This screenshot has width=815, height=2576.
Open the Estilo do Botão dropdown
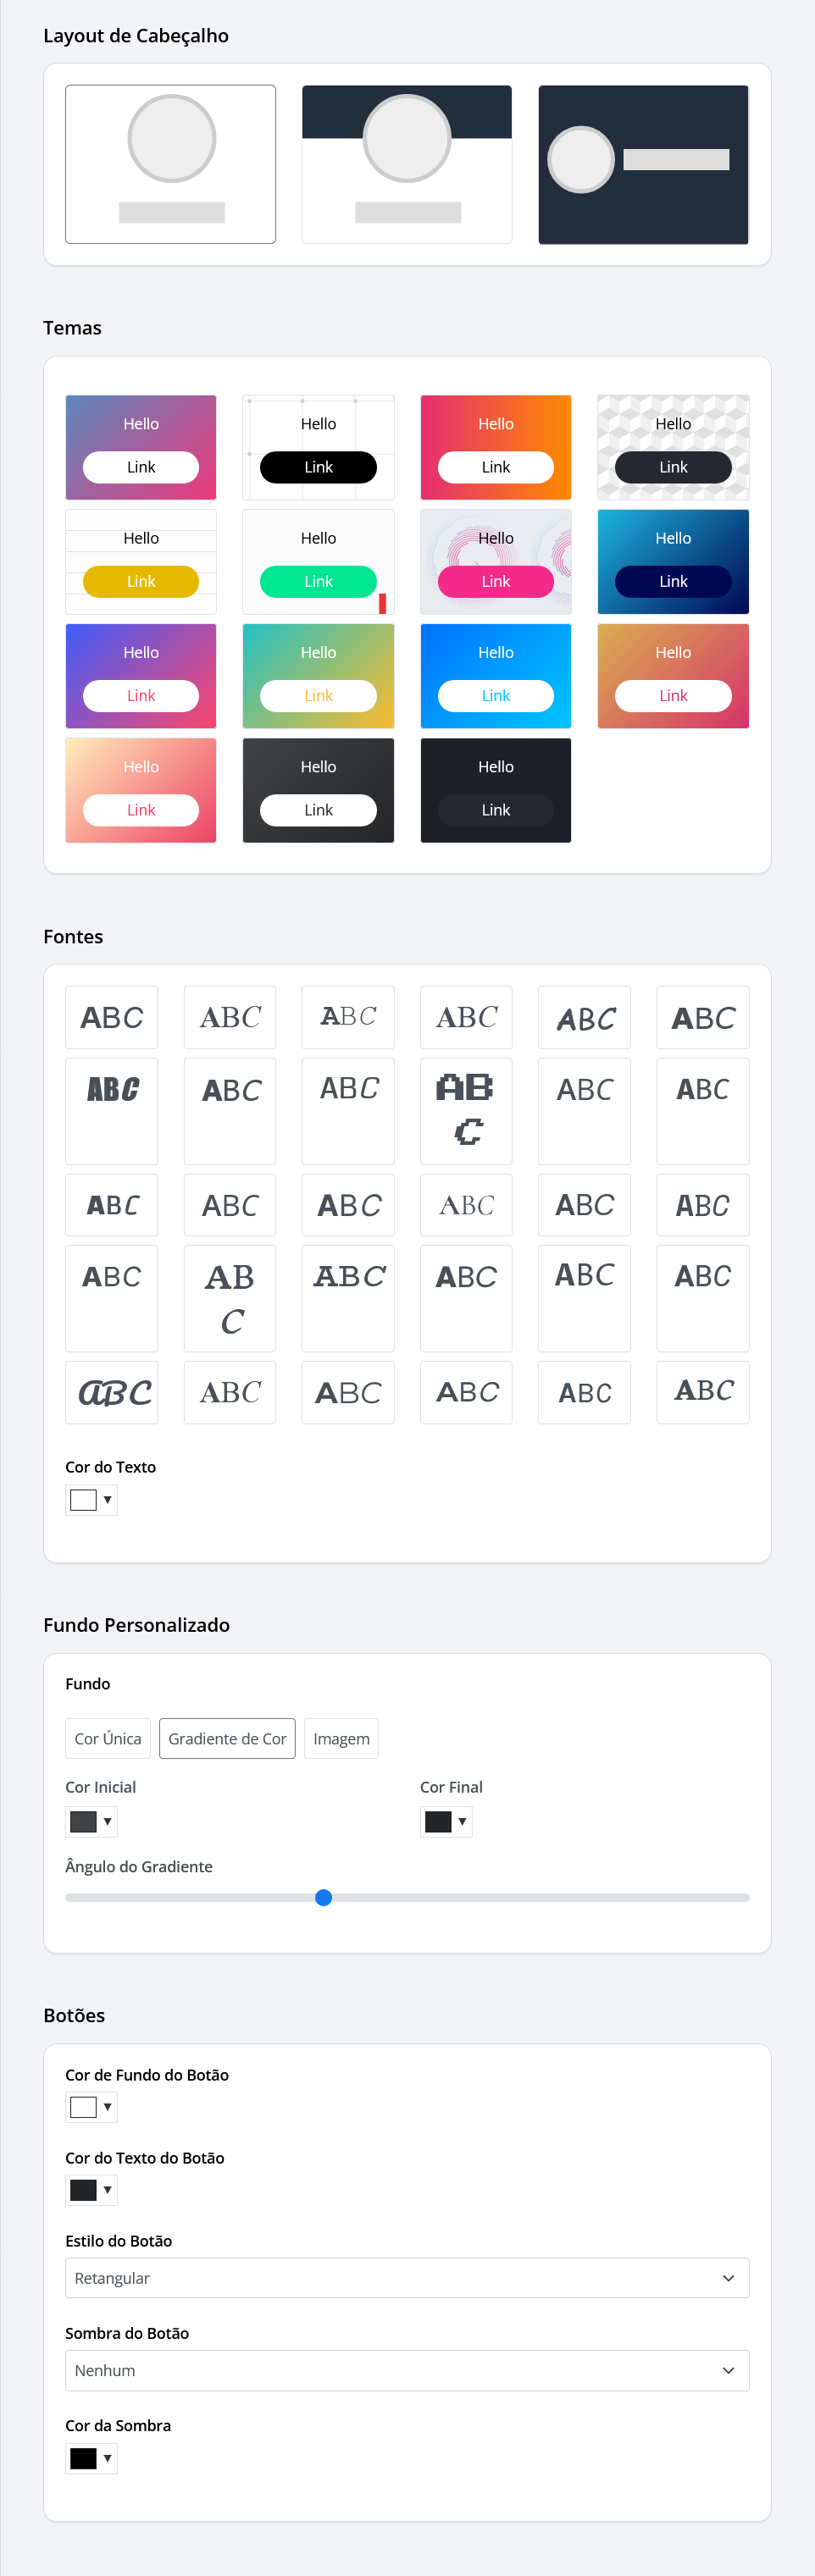[406, 2277]
